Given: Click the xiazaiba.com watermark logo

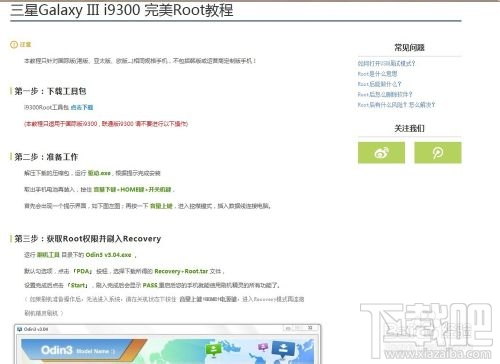Looking at the screenshot, I should click(x=427, y=331).
